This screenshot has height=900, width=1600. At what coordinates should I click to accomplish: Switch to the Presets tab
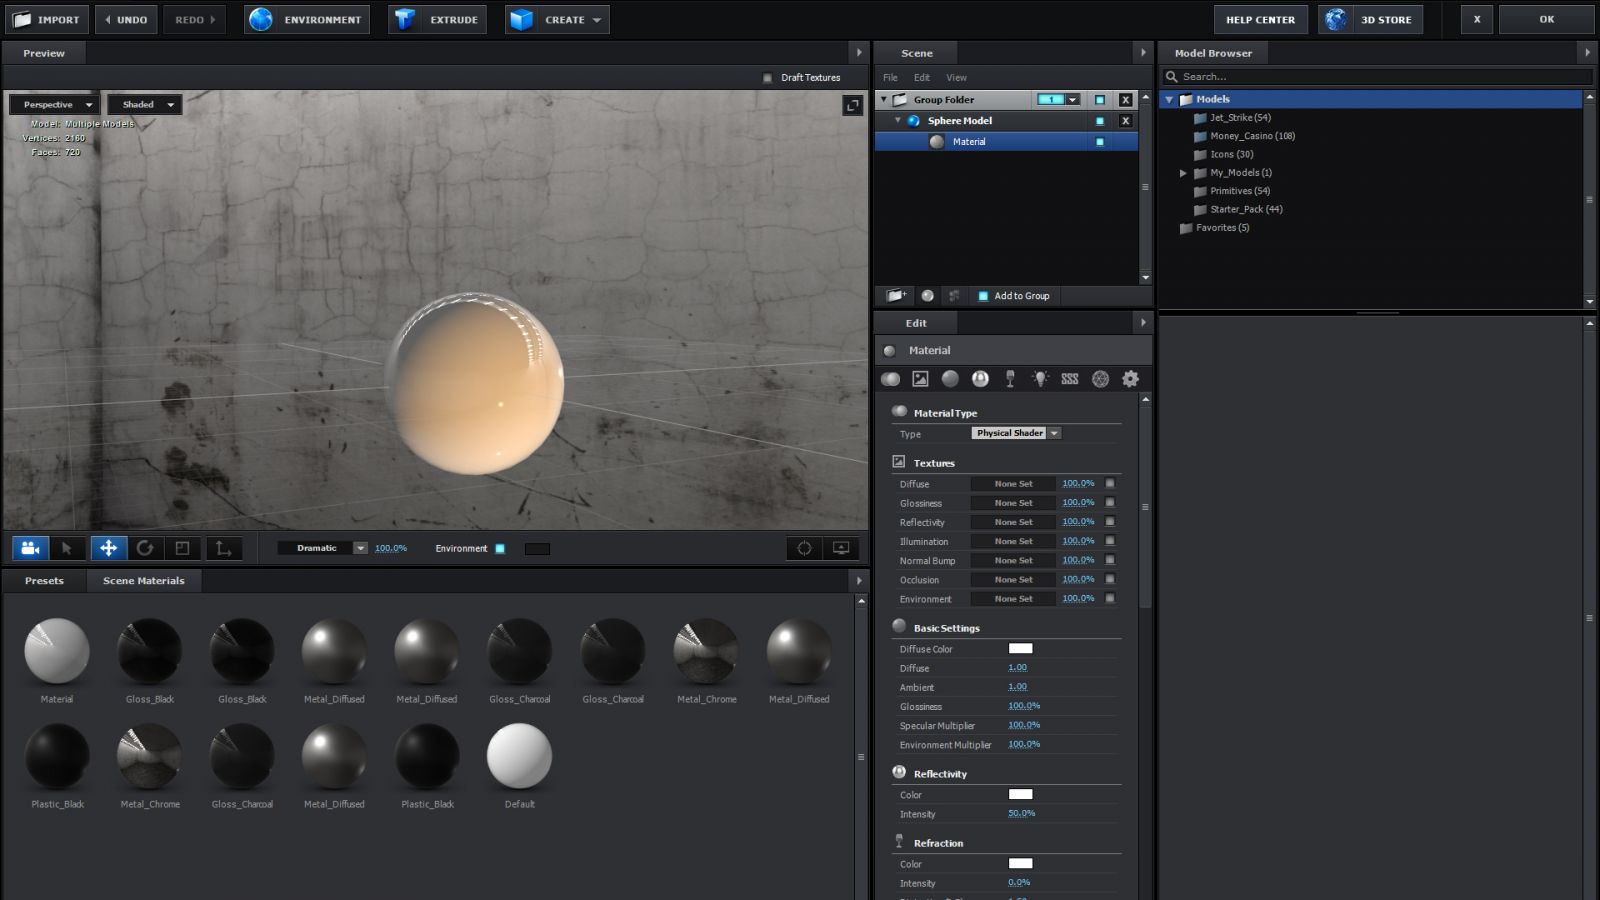(x=44, y=580)
